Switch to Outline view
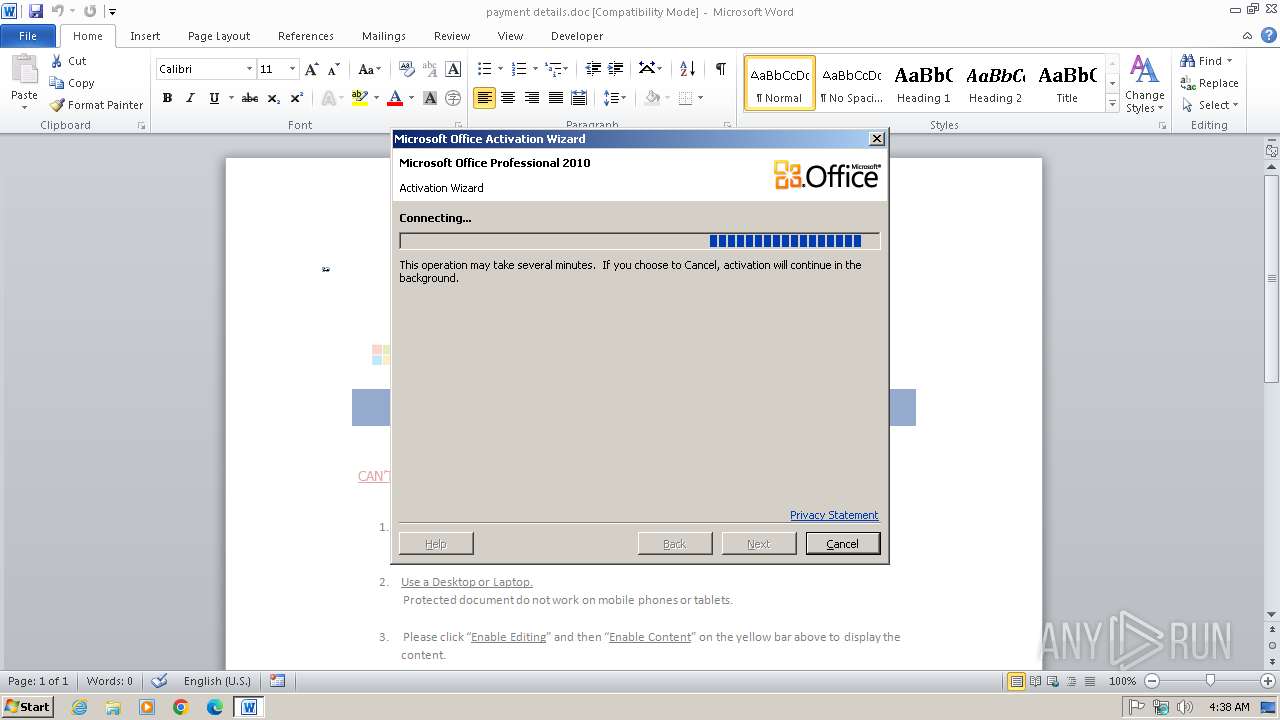The image size is (1280, 720). (1071, 681)
